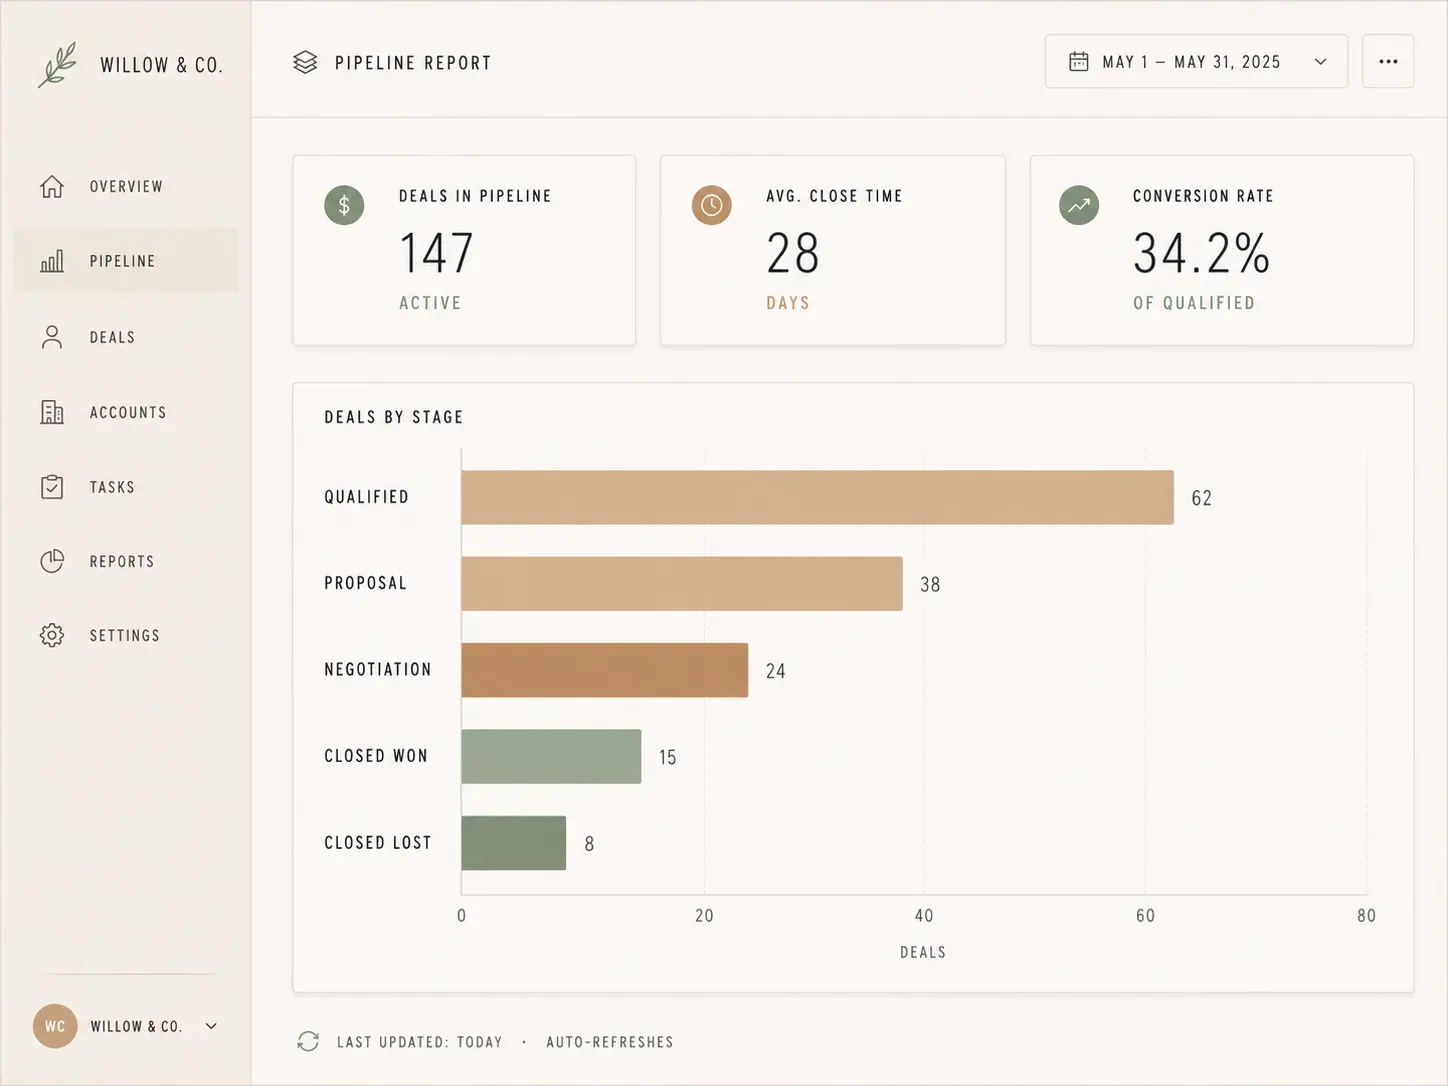Click the Overview house icon
Viewport: 1448px width, 1086px height.
[52, 187]
